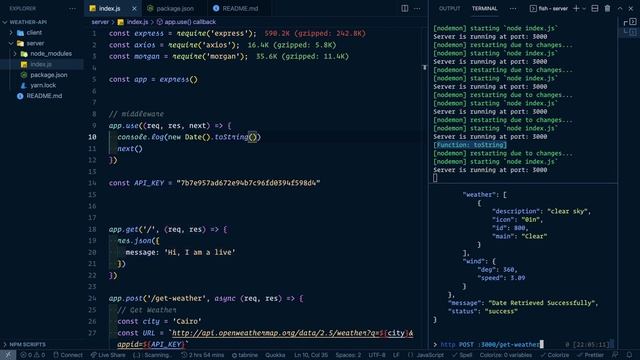Select the fish - server terminal label

coord(549,8)
